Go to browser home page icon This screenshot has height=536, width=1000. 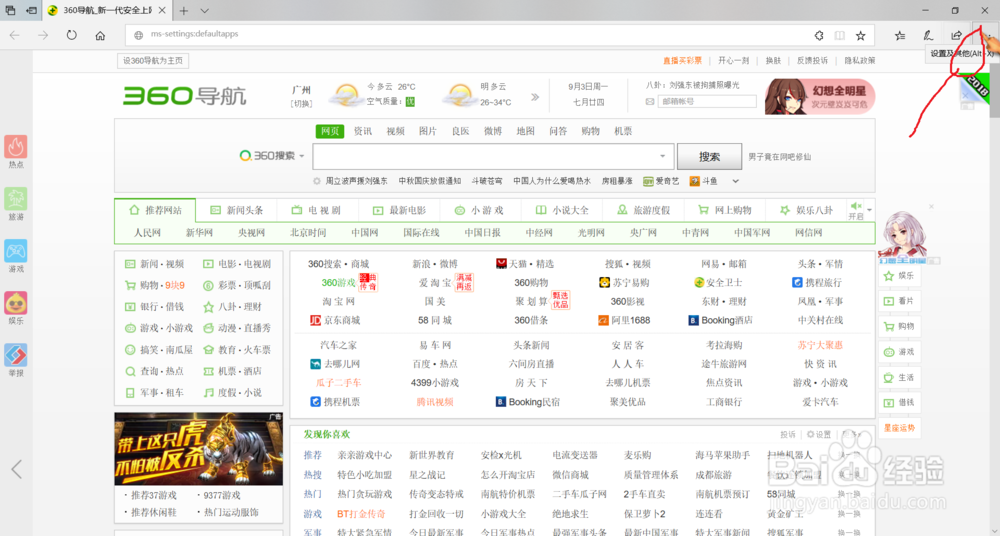pyautogui.click(x=100, y=36)
